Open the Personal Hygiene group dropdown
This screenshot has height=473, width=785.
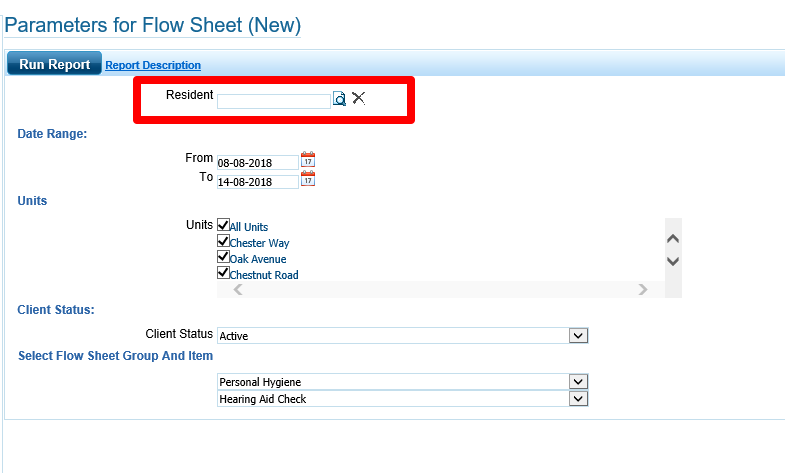578,382
